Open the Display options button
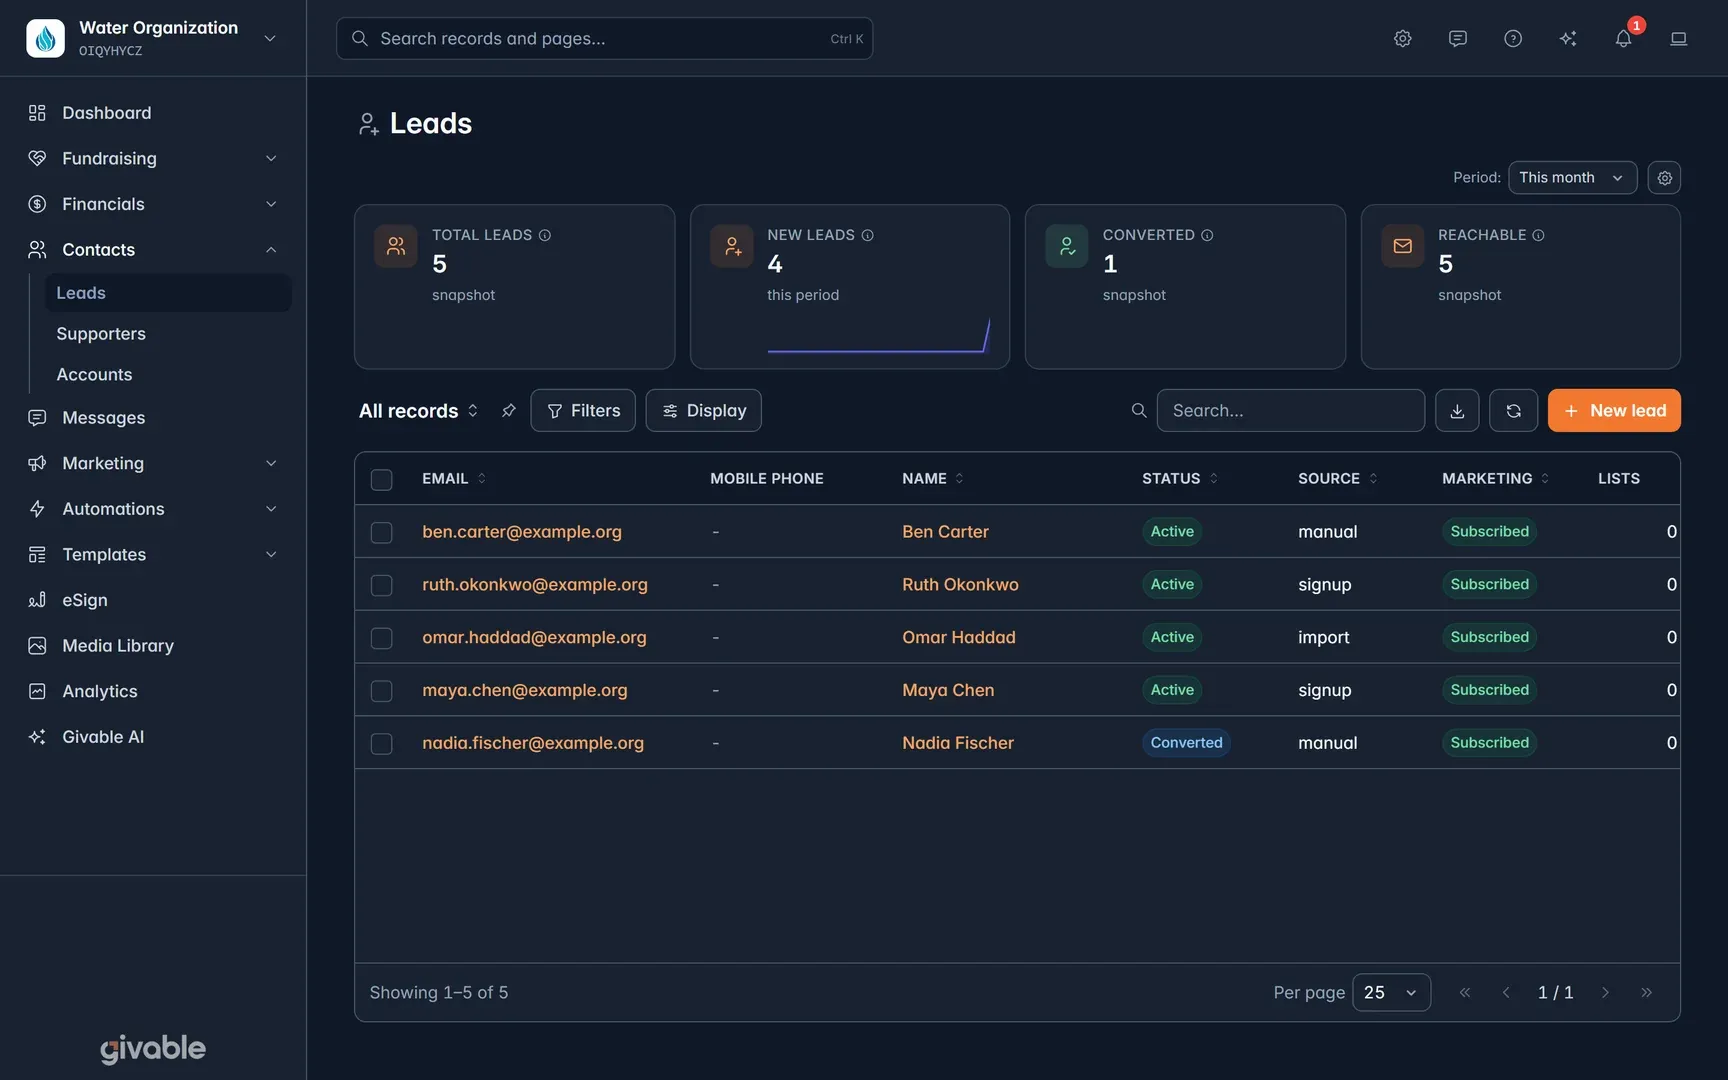 pos(703,410)
